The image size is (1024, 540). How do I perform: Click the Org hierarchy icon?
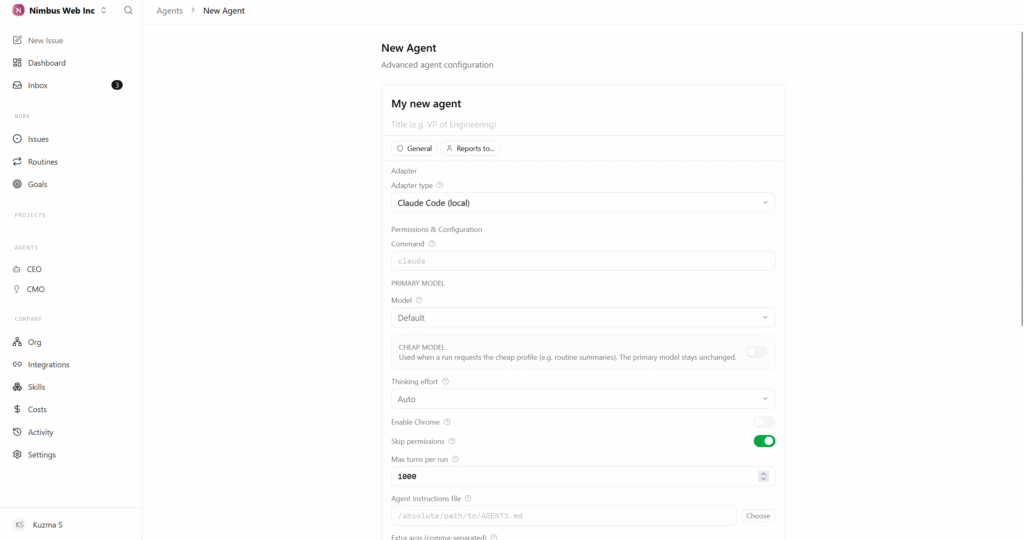click(x=17, y=342)
